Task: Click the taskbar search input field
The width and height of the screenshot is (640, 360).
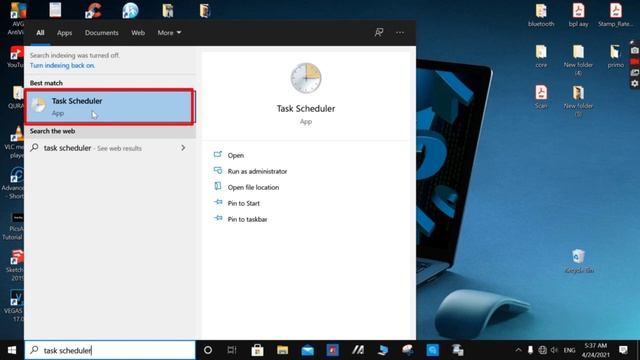Action: pyautogui.click(x=110, y=350)
